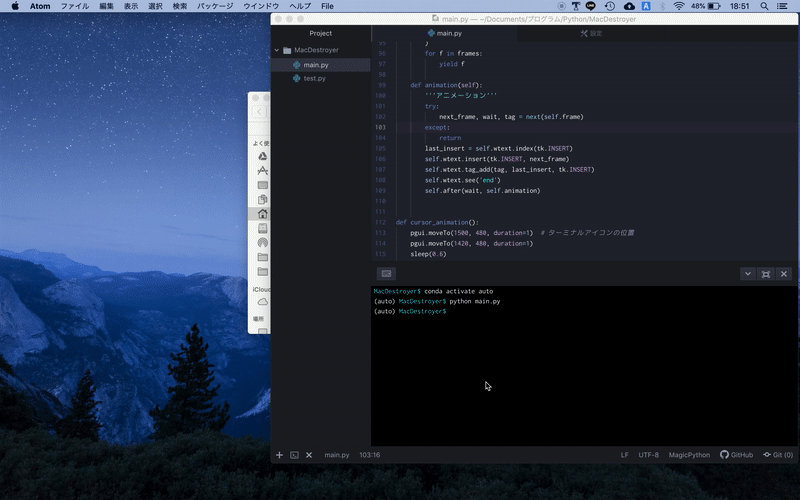Open the GitHub panel from status bar
The height and width of the screenshot is (500, 800).
pos(736,455)
